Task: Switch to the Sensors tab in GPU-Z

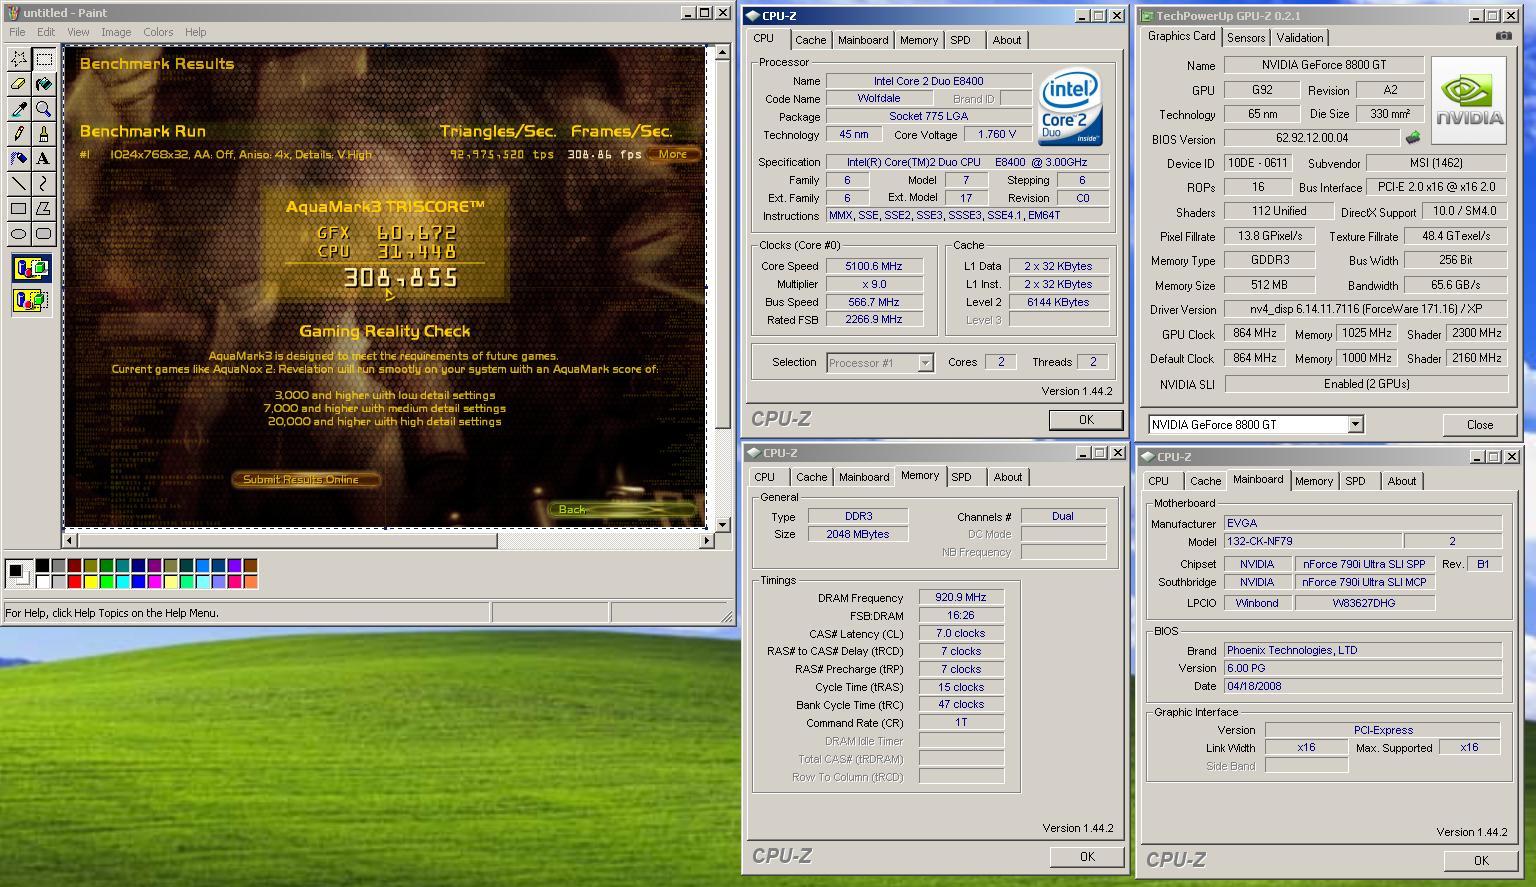Action: 1246,38
